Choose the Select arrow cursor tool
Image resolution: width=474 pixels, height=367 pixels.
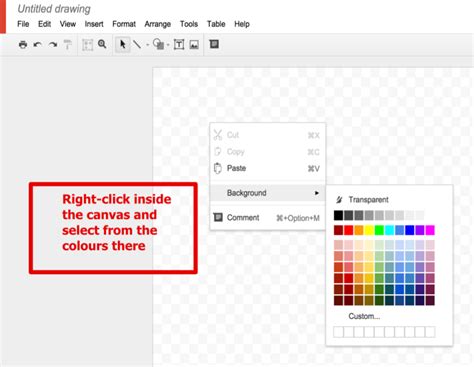tap(122, 44)
